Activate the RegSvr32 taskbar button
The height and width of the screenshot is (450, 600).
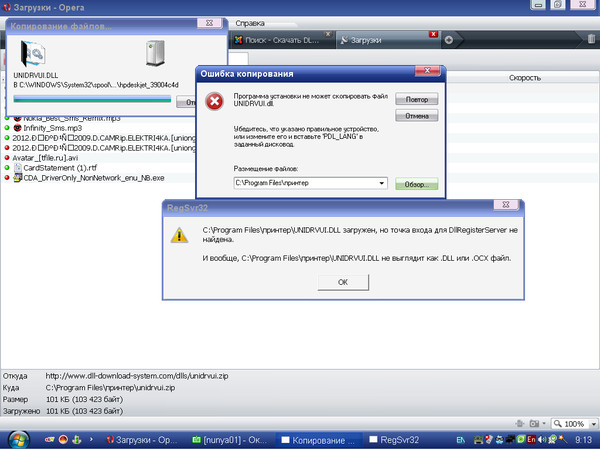[x=395, y=440]
